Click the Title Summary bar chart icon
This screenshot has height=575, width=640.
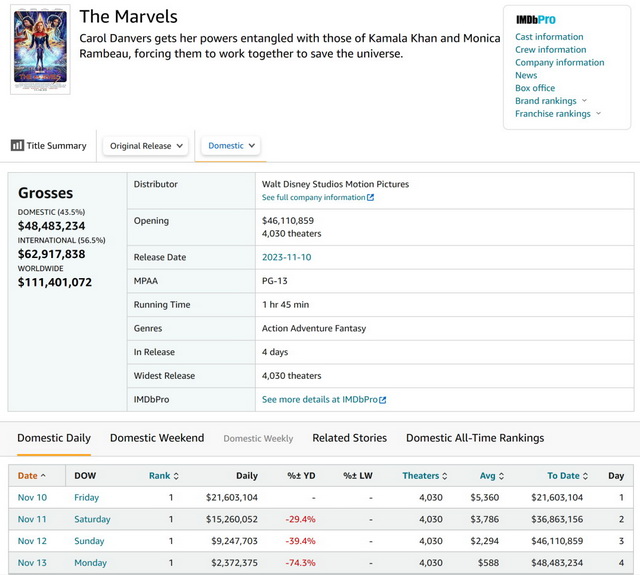(17, 146)
